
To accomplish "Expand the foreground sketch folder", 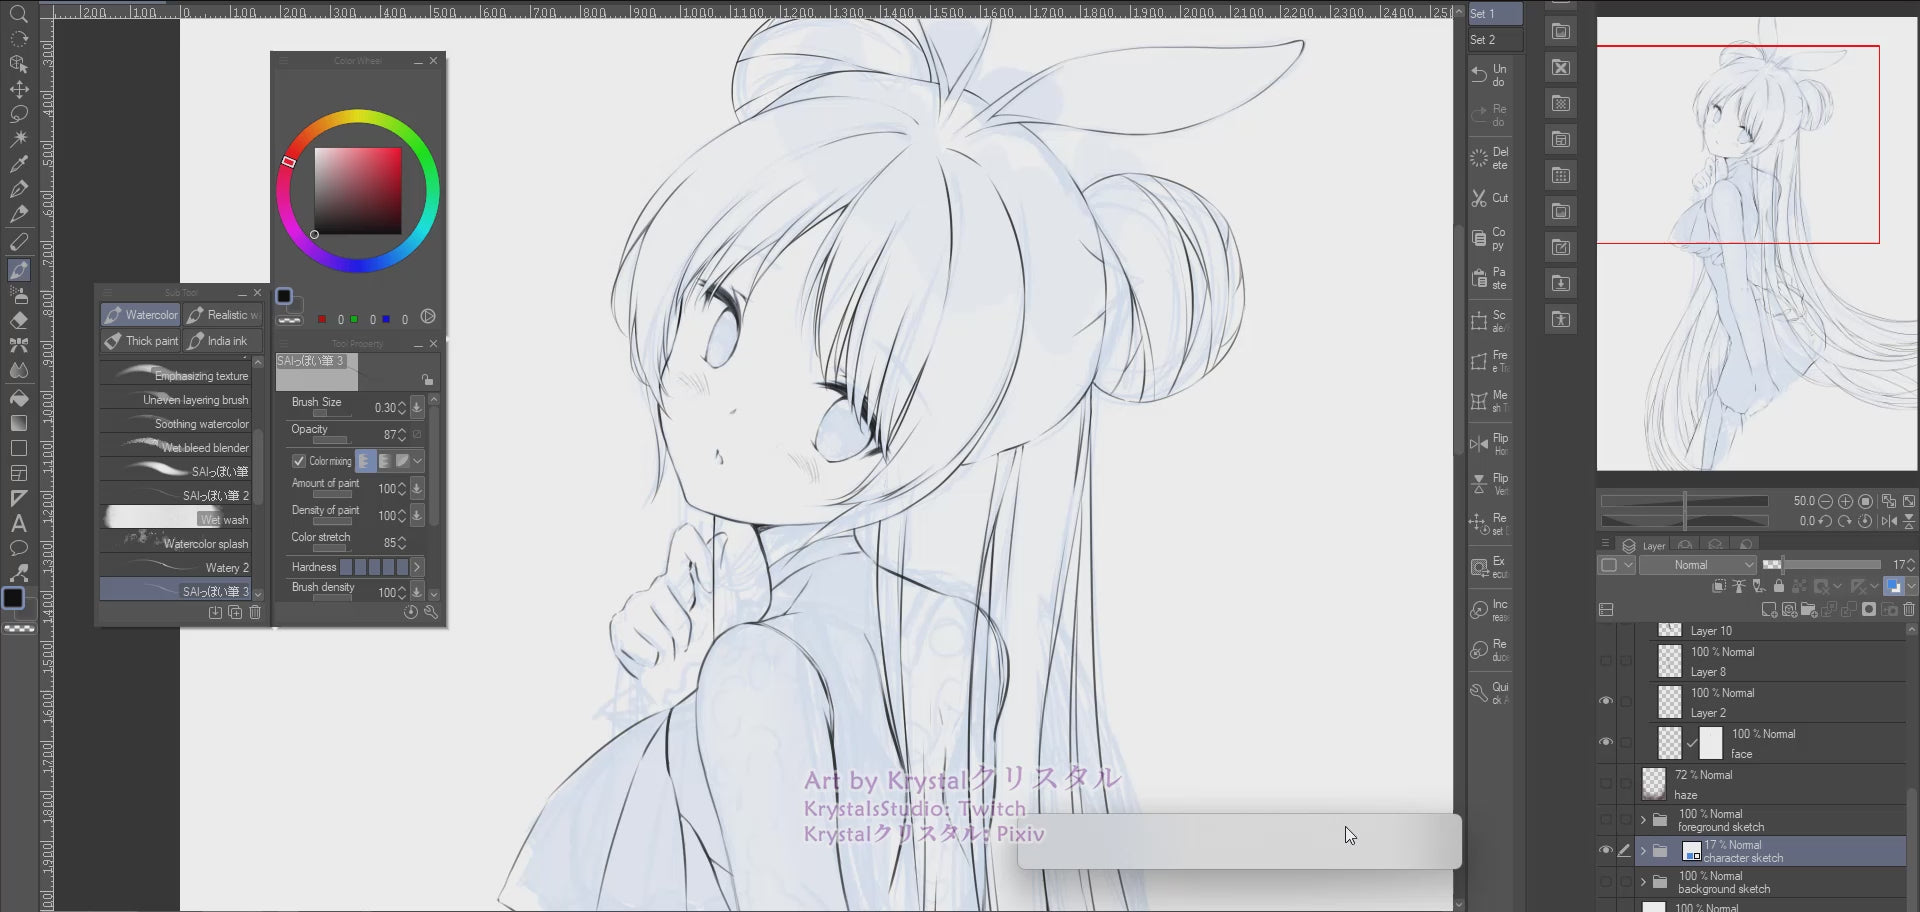I will [x=1643, y=820].
